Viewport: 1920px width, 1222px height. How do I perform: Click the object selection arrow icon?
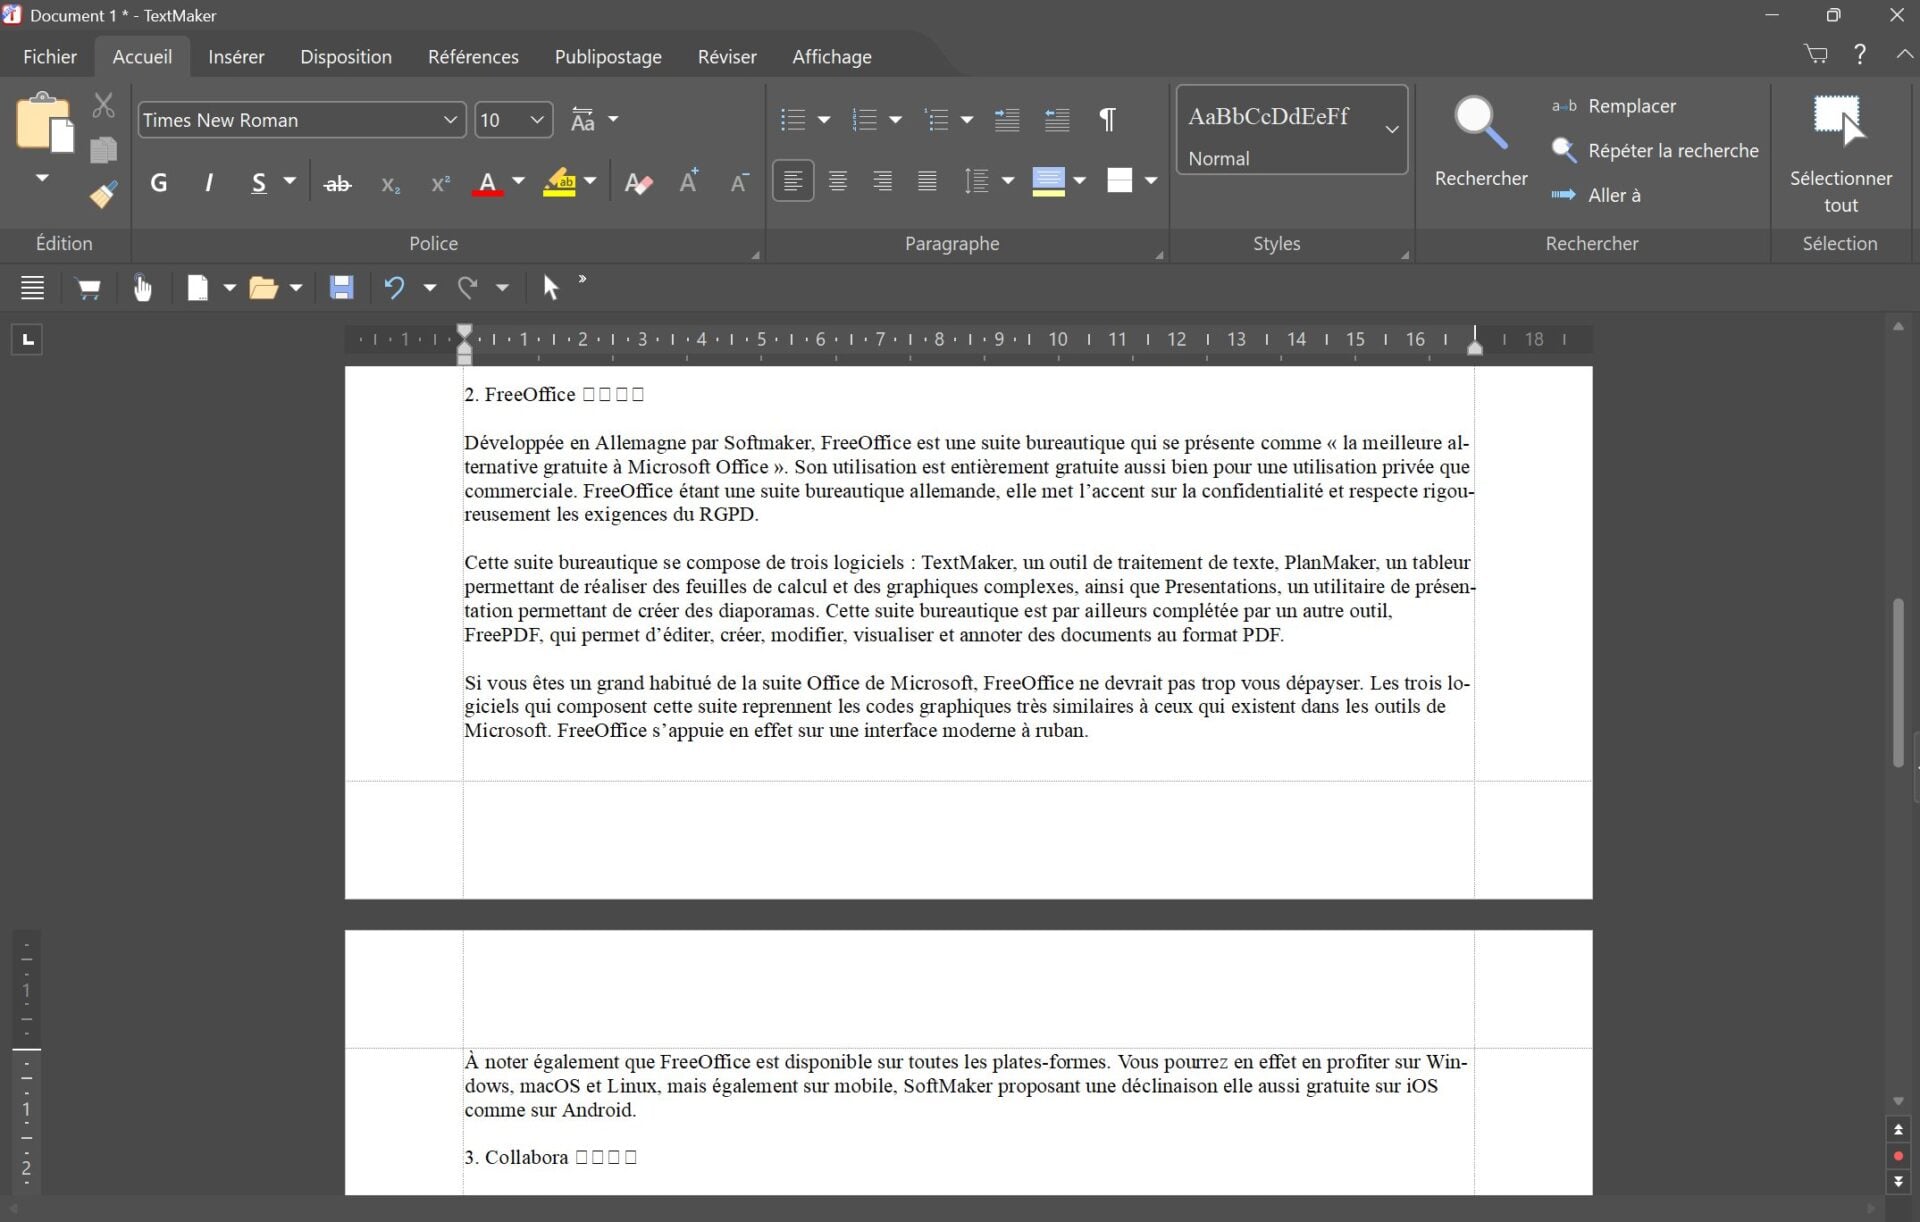(550, 288)
